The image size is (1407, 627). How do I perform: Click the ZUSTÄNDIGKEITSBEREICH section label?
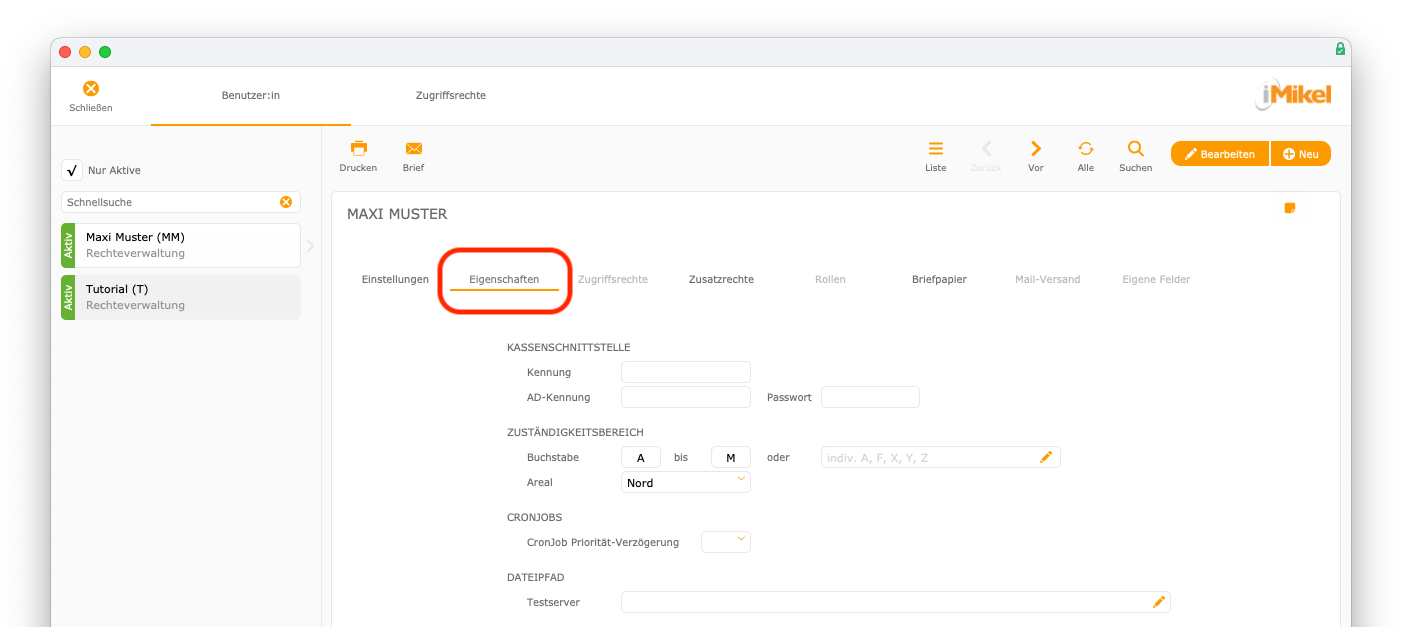(575, 432)
